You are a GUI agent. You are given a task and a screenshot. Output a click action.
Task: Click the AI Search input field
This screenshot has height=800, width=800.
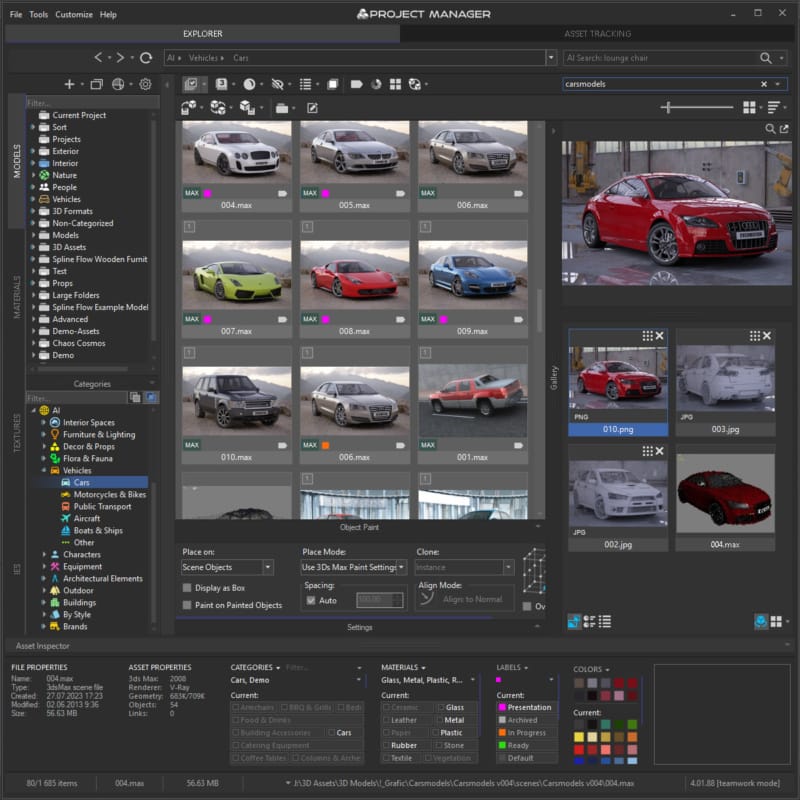coord(660,58)
